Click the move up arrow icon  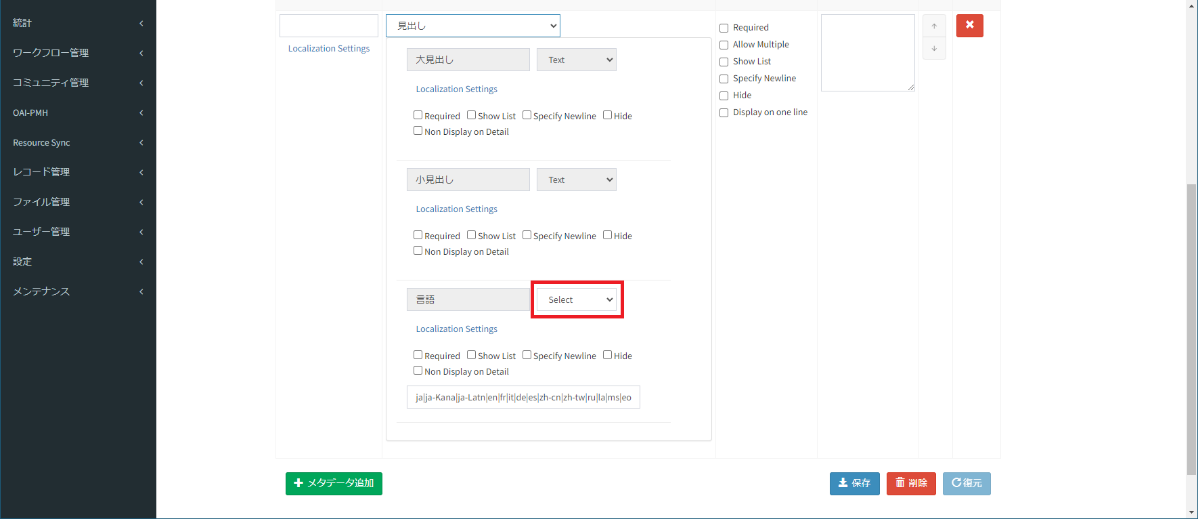[933, 26]
